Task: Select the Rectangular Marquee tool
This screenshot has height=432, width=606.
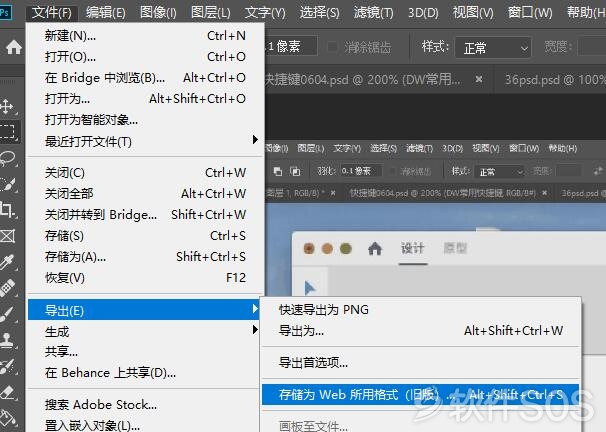Action: tap(8, 132)
